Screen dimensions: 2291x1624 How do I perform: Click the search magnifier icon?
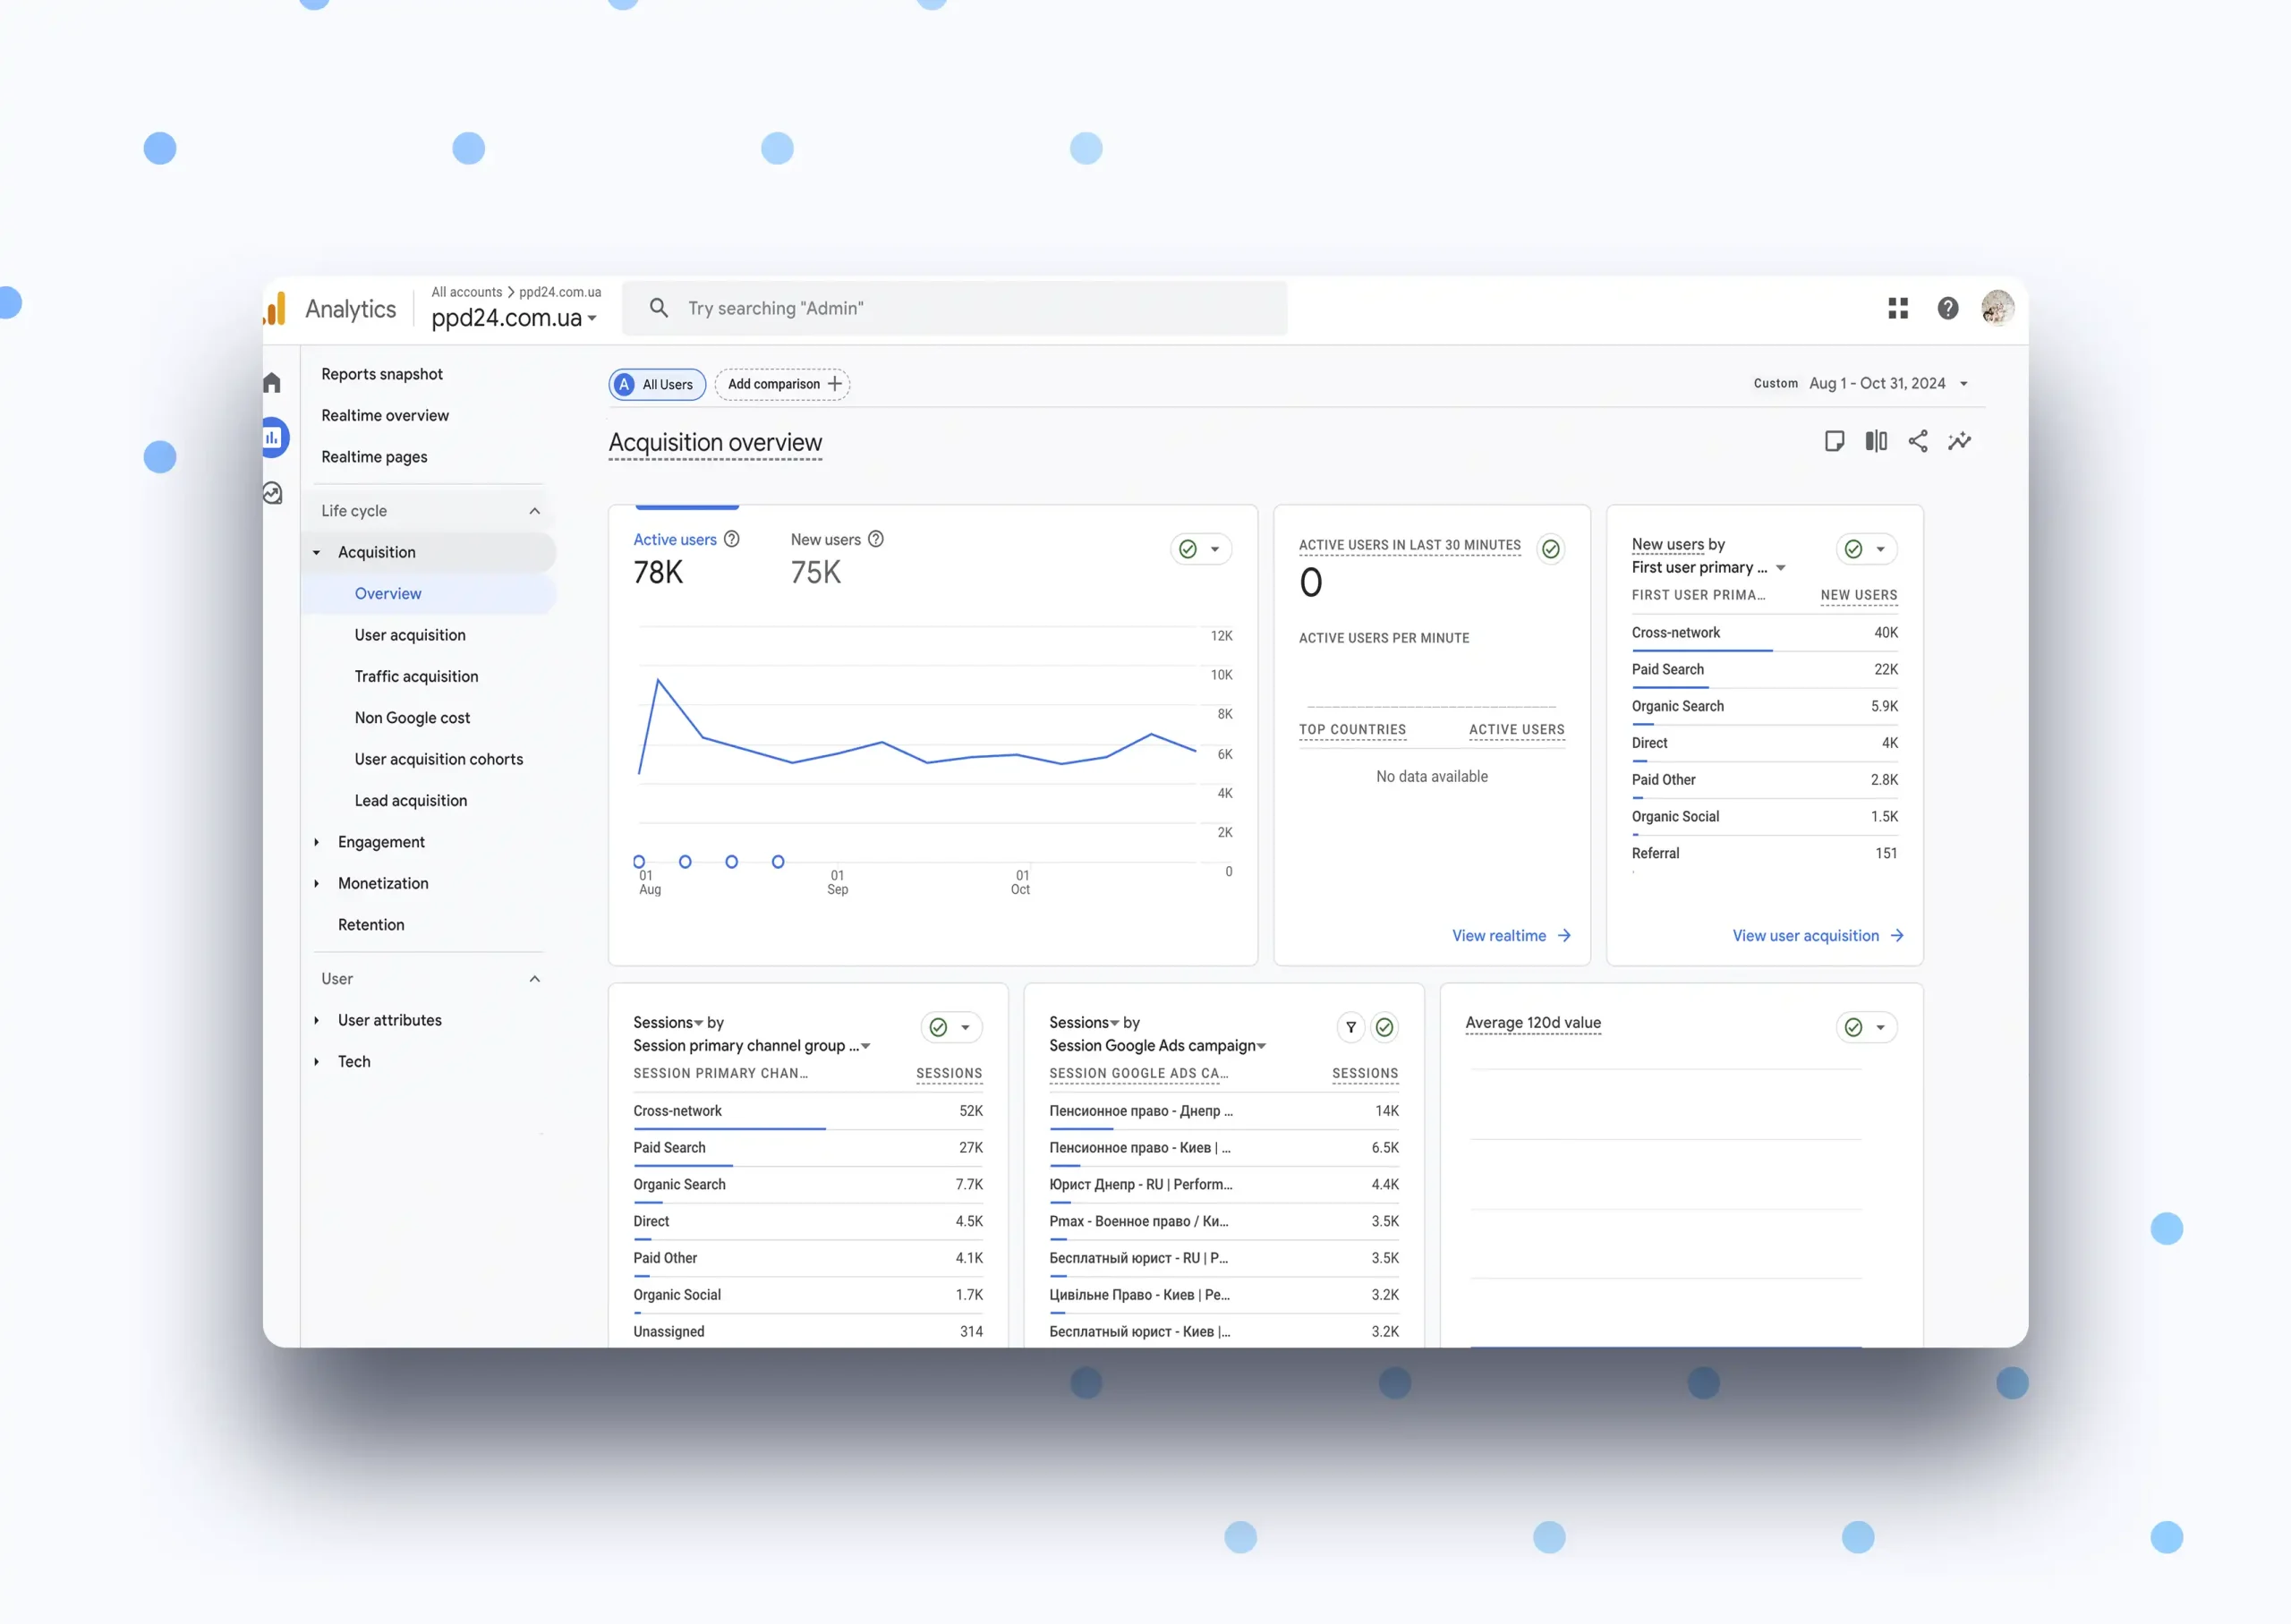point(658,308)
